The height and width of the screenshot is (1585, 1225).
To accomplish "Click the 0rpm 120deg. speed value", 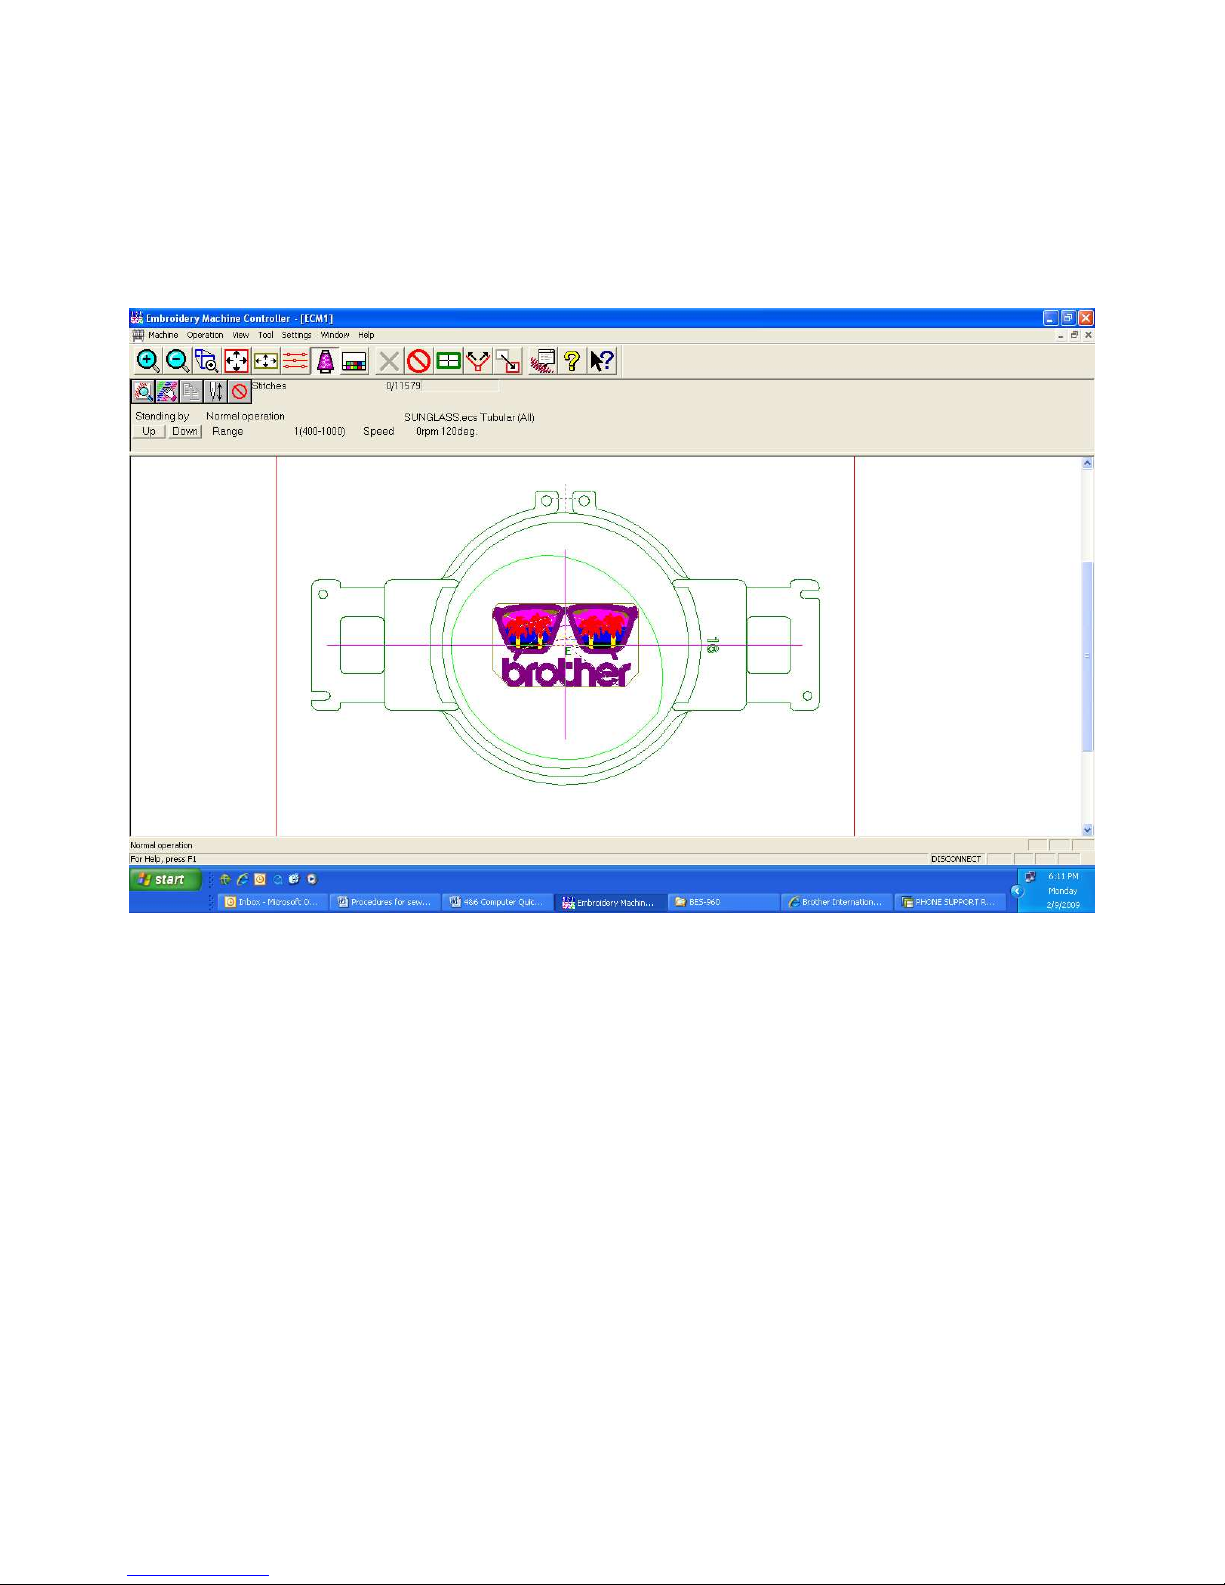I will [446, 431].
